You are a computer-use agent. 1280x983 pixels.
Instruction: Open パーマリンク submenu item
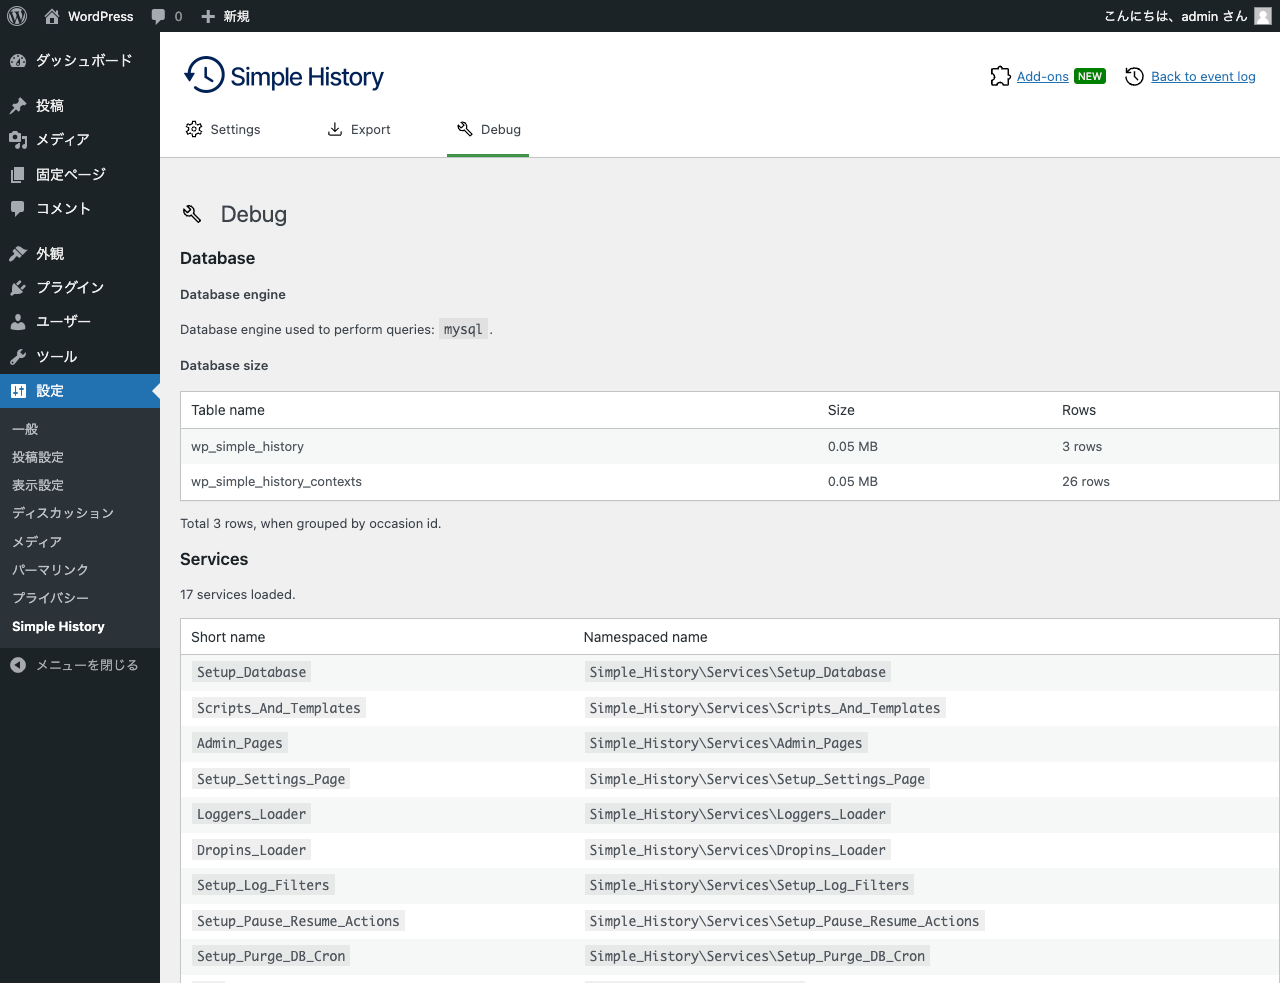click(x=50, y=569)
